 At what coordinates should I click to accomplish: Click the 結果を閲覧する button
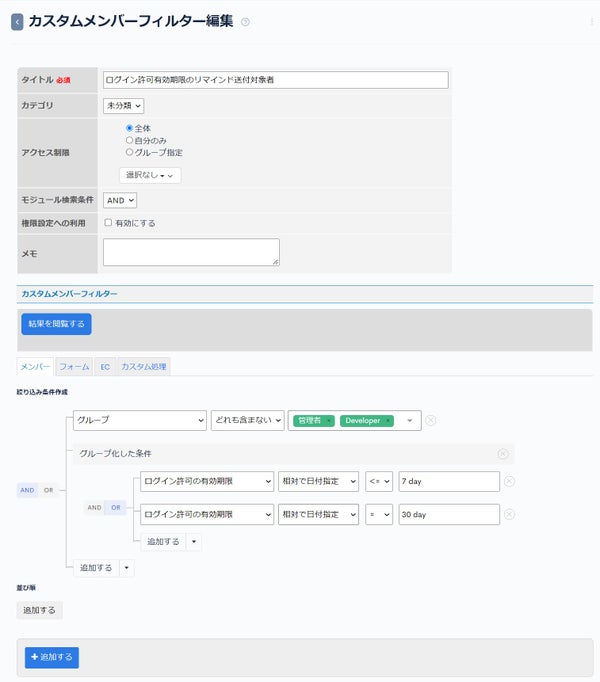[57, 324]
